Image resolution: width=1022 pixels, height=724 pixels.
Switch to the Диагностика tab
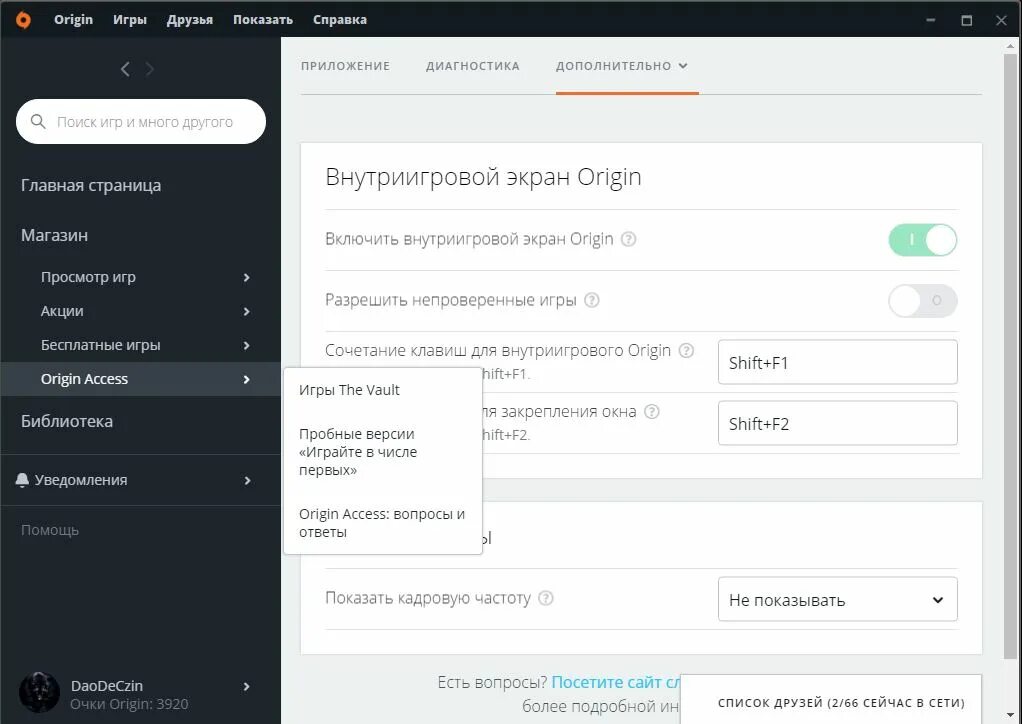(473, 66)
